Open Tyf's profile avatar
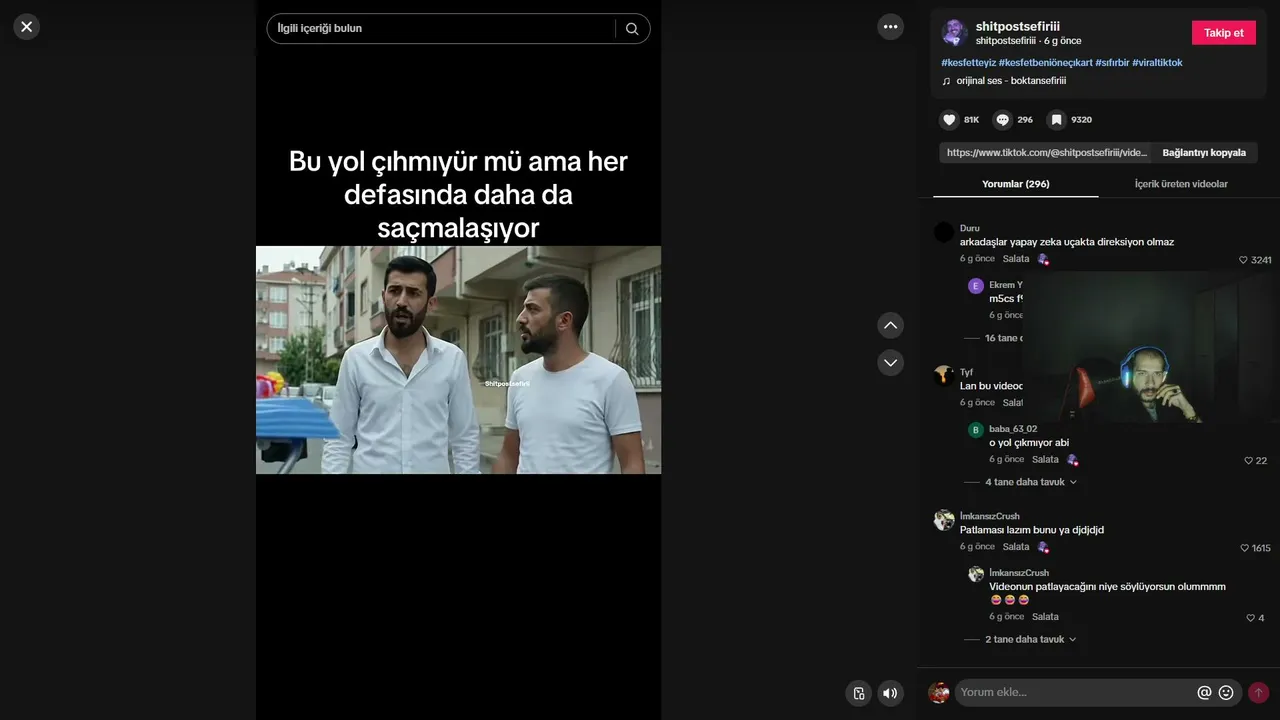 944,376
